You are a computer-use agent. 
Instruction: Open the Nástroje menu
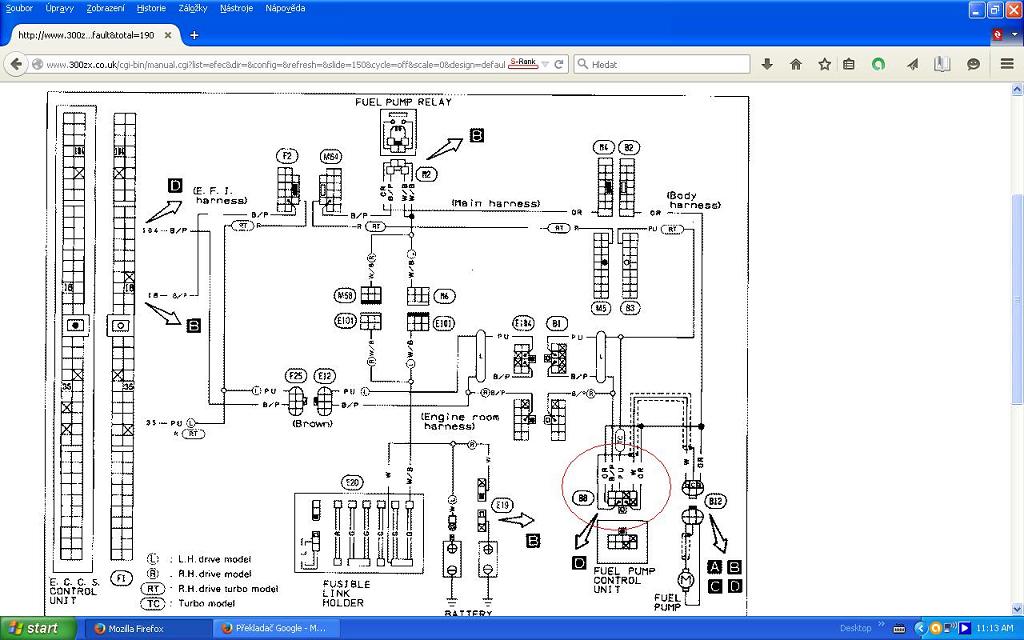(x=236, y=8)
